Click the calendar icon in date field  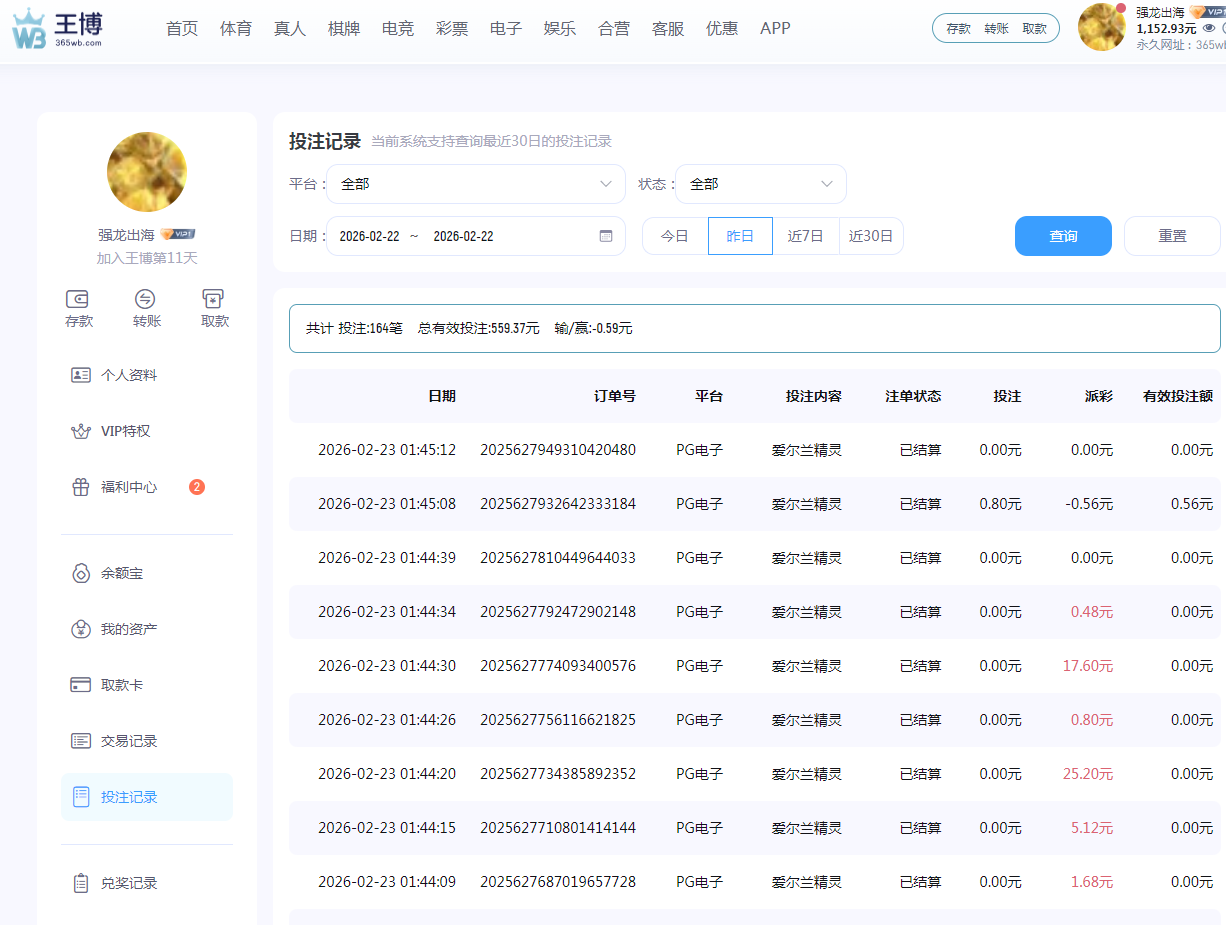coord(605,236)
